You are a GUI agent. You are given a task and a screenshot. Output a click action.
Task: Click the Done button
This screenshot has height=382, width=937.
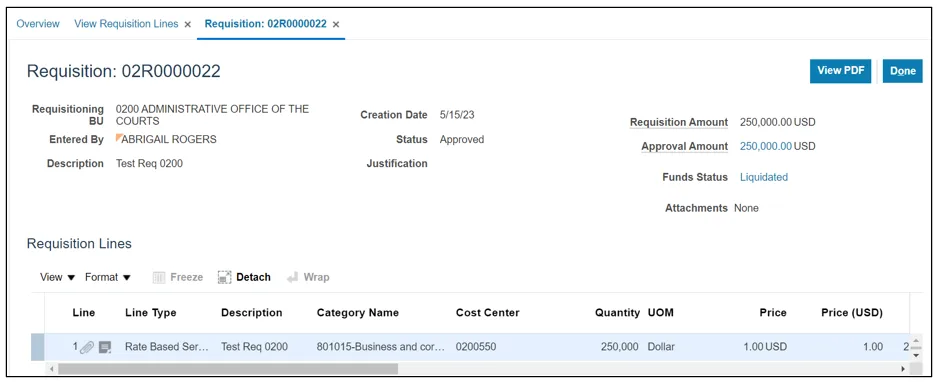coord(902,71)
